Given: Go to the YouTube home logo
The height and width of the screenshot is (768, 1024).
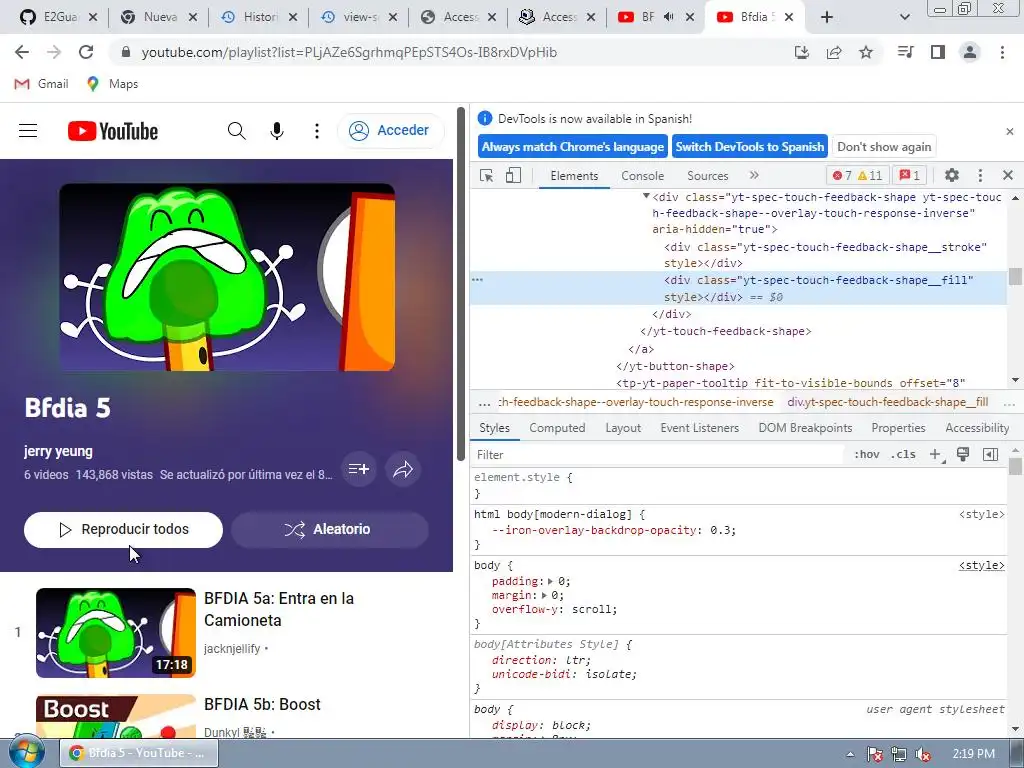Looking at the screenshot, I should 113,131.
